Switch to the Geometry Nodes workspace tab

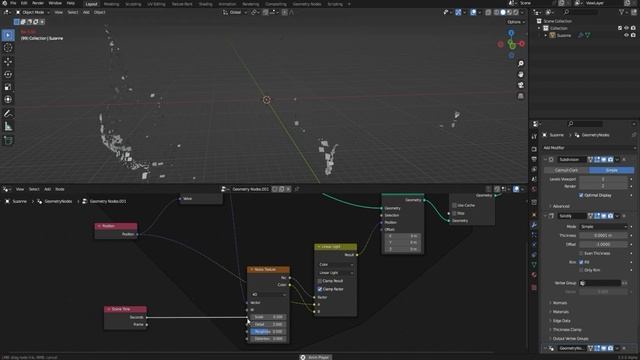point(307,4)
